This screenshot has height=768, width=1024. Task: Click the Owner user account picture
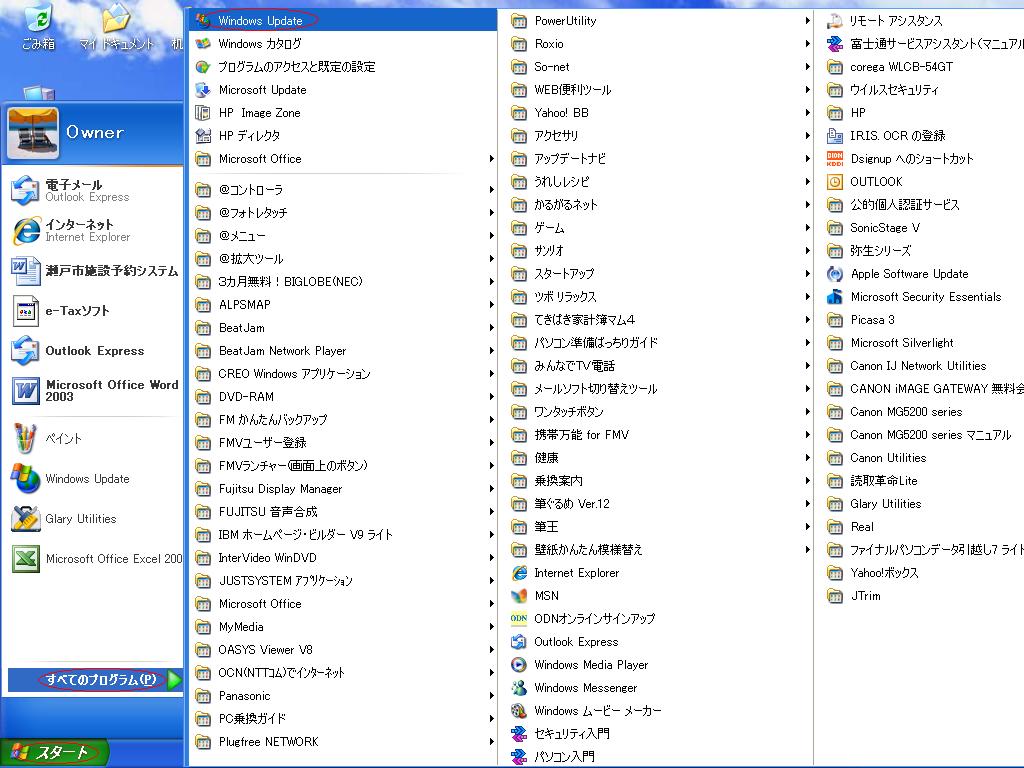tap(32, 133)
